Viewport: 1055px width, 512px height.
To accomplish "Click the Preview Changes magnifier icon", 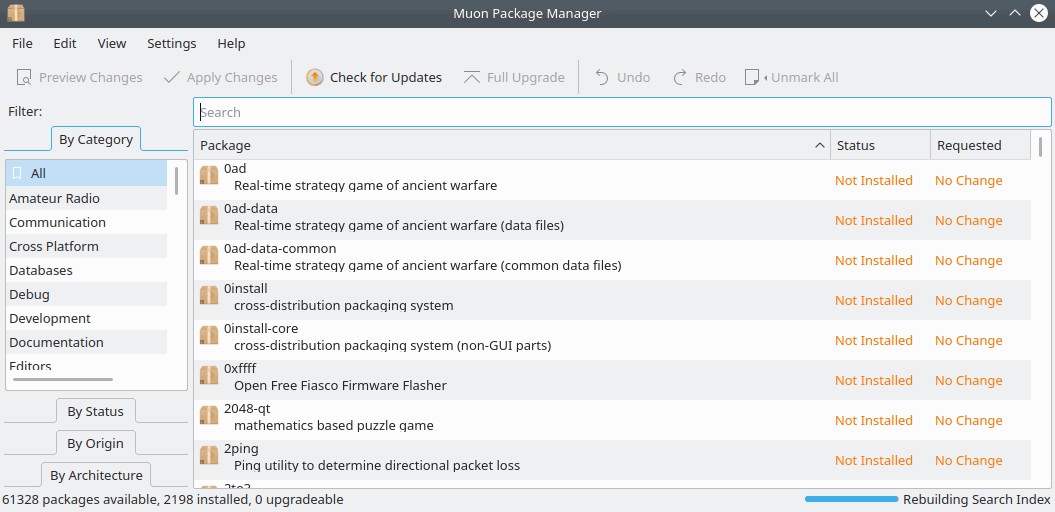I will [x=24, y=77].
